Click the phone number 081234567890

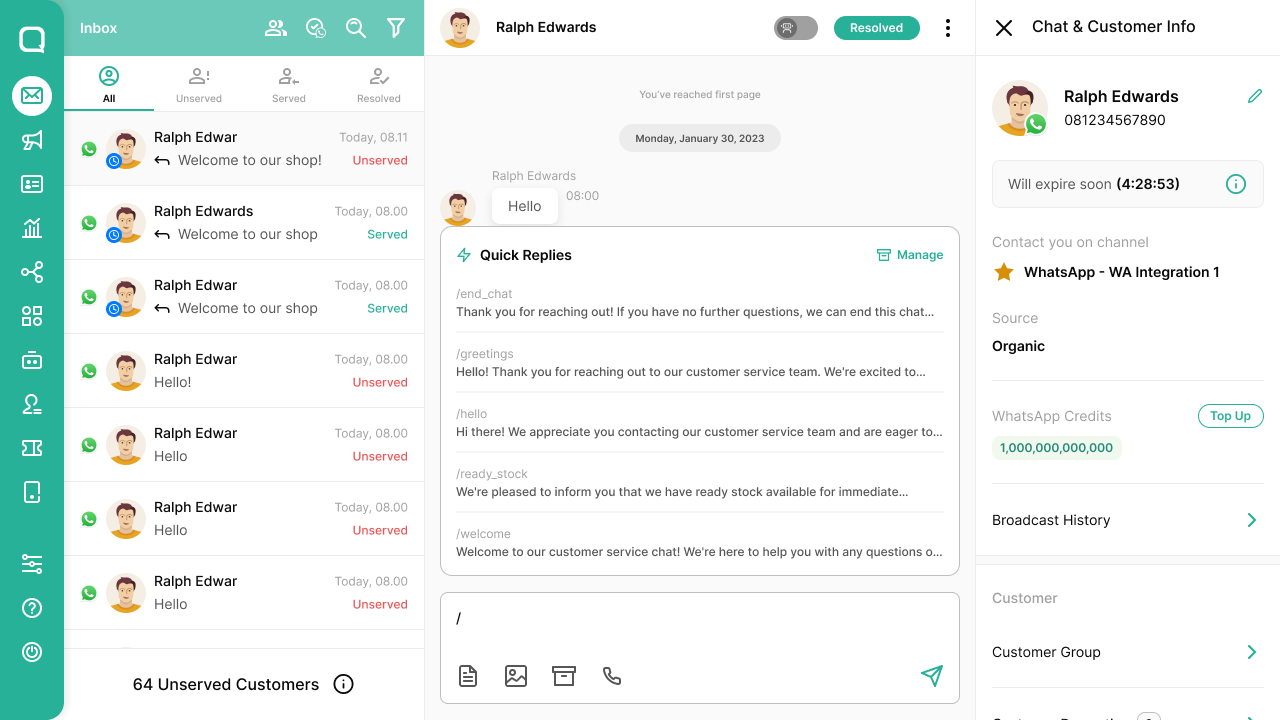[1115, 120]
